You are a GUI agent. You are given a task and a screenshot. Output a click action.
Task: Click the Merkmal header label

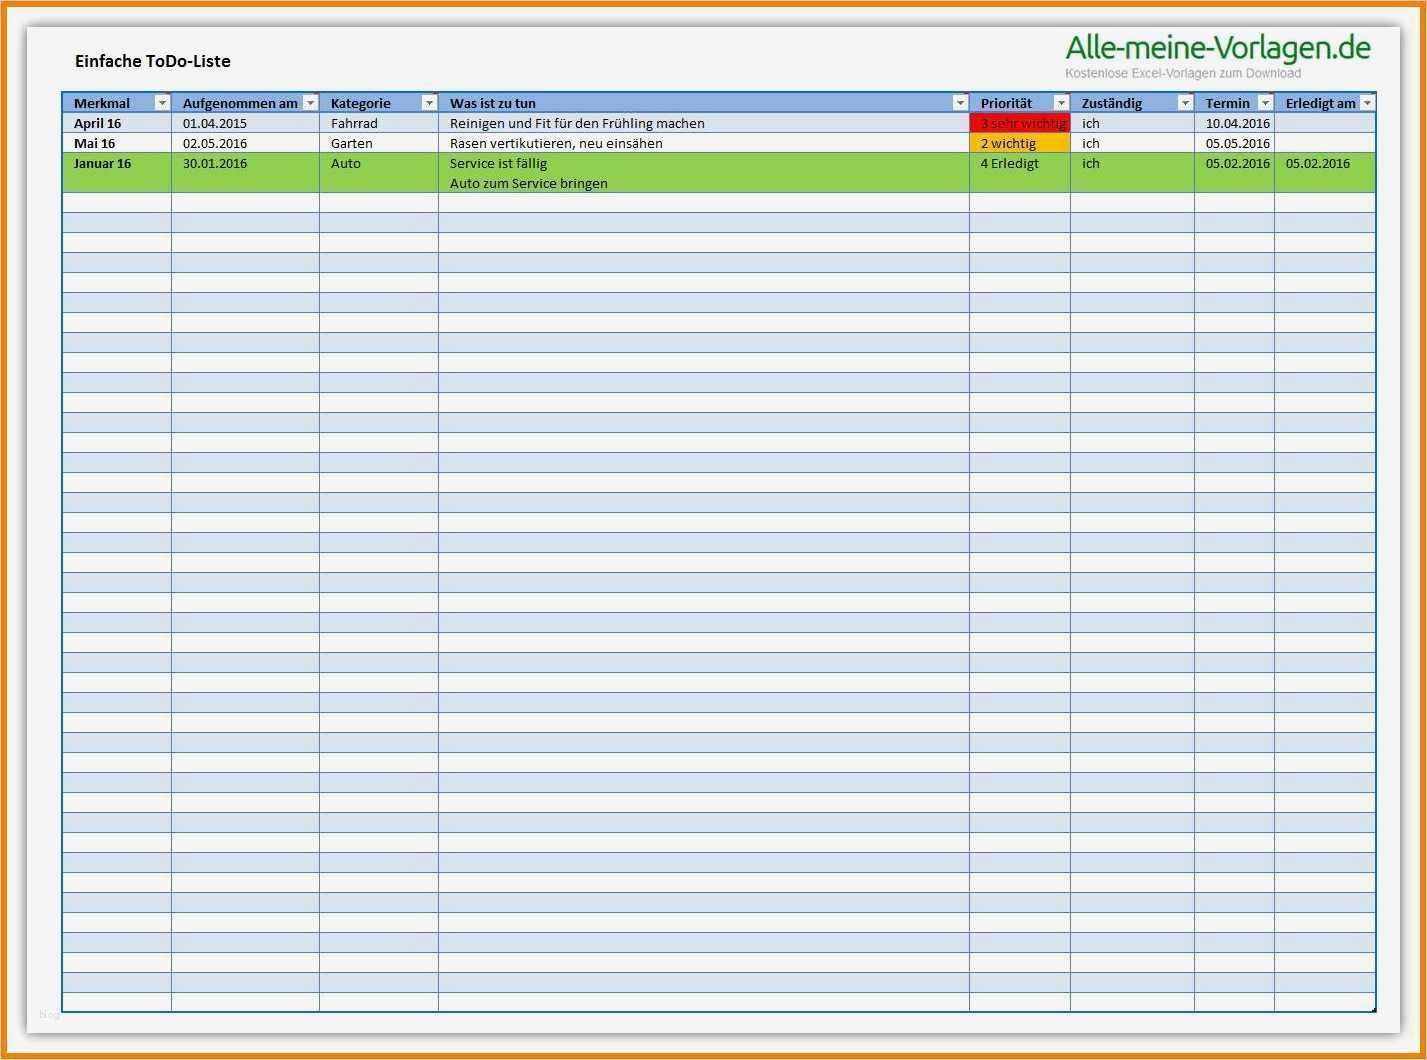point(102,103)
